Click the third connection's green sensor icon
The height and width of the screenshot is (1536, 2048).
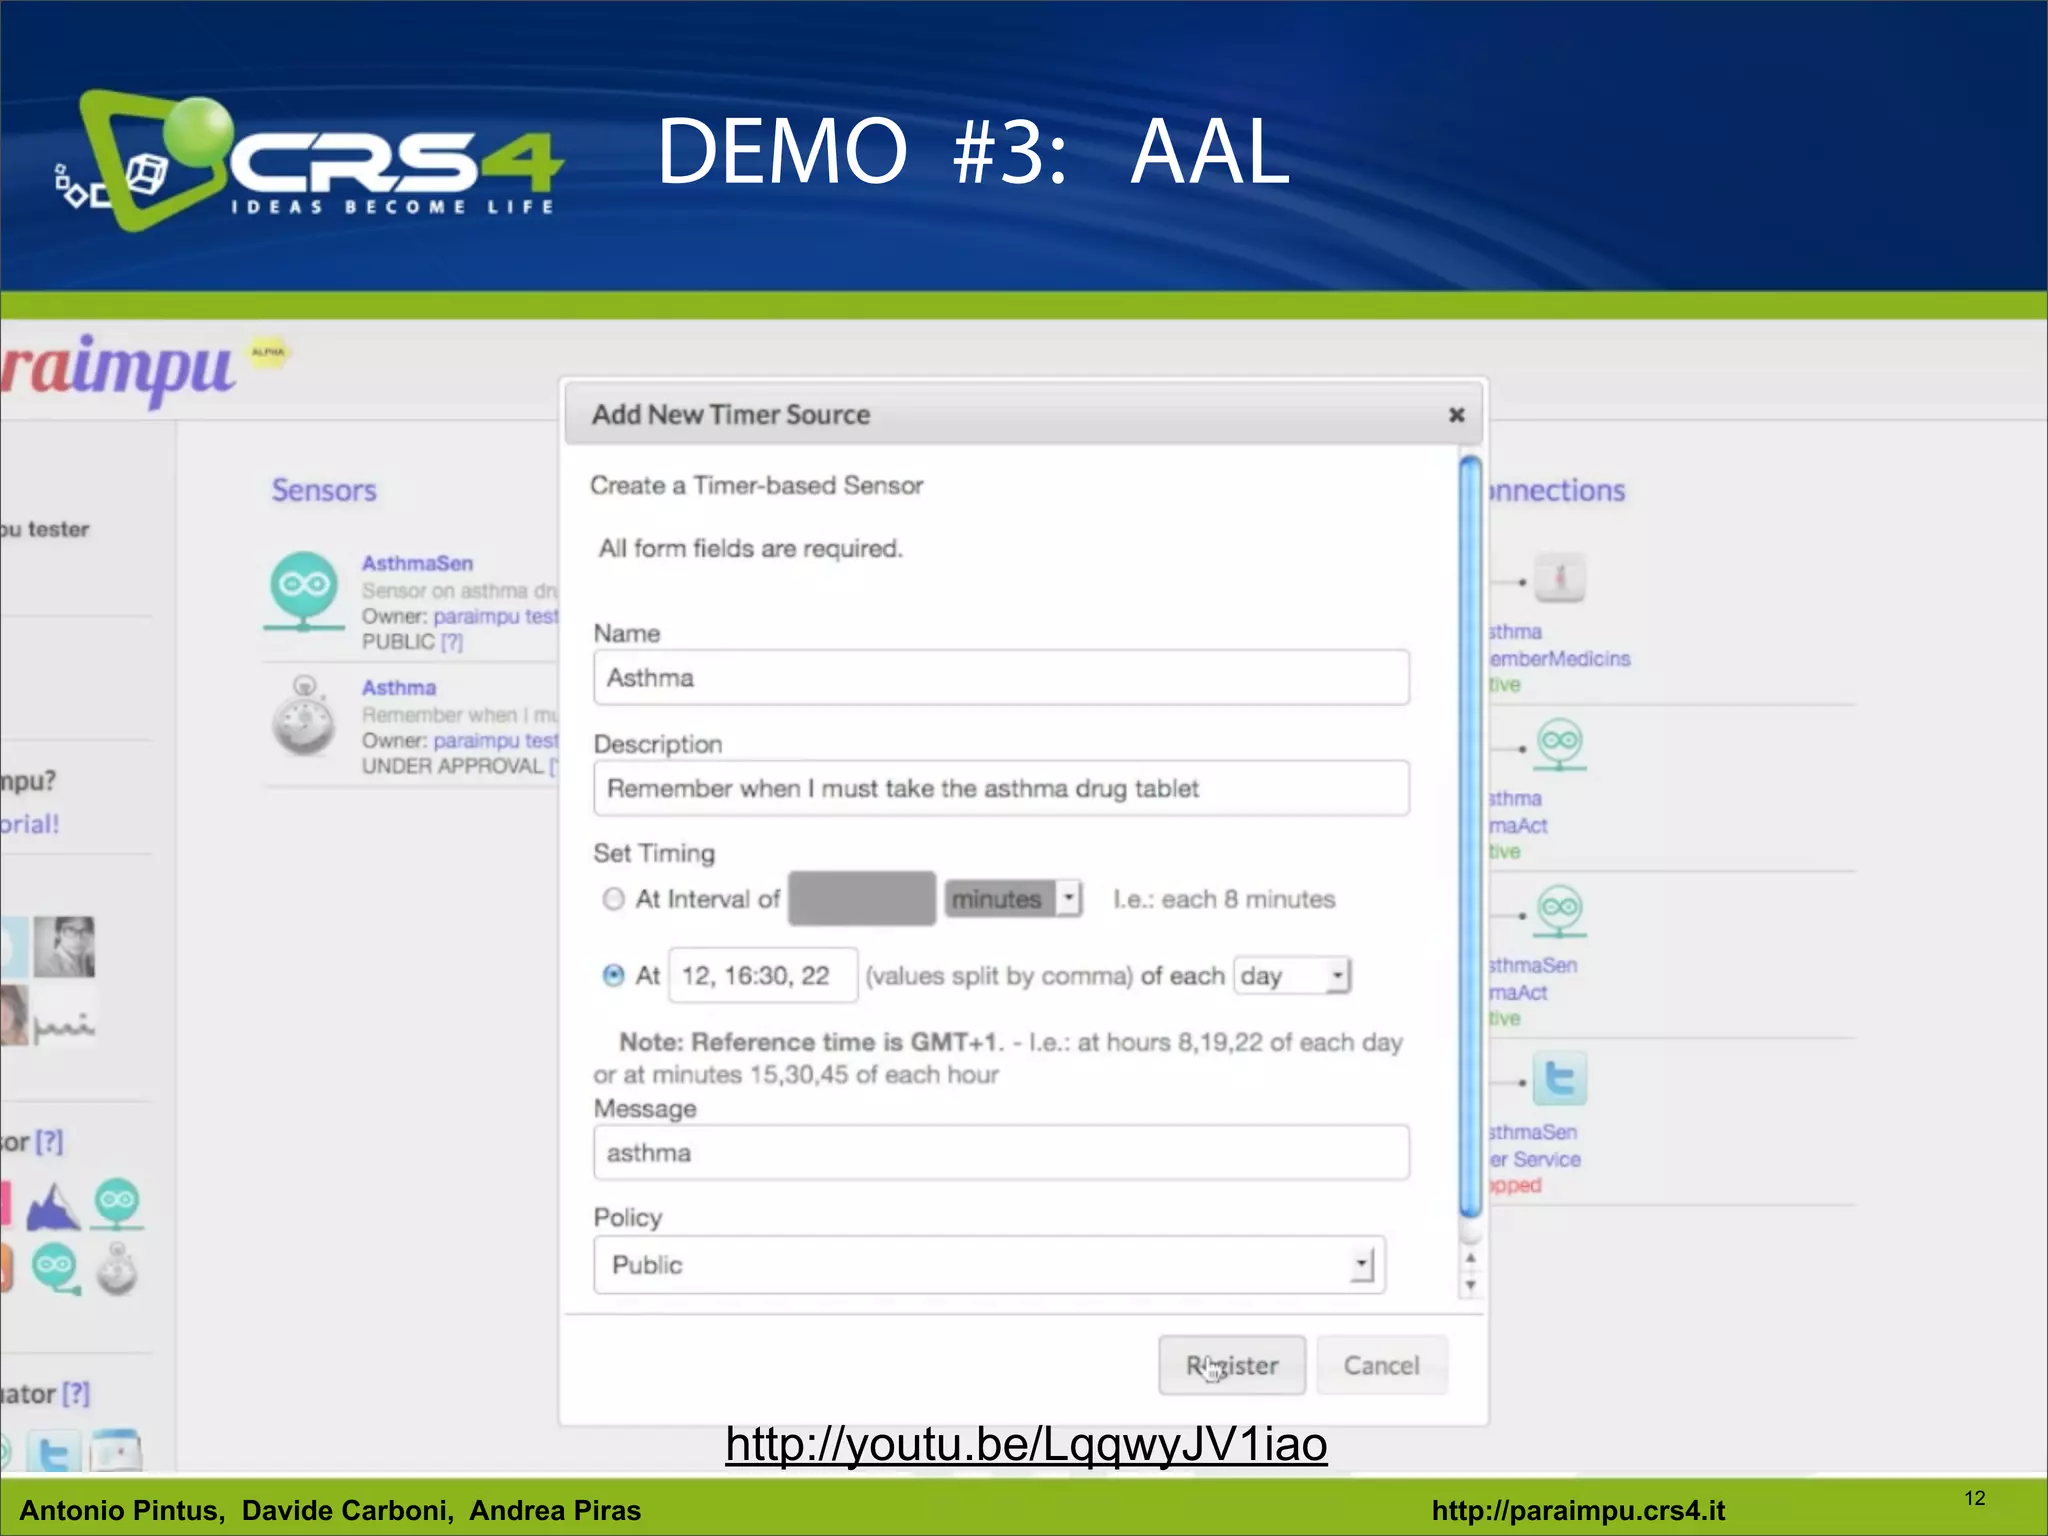1560,912
